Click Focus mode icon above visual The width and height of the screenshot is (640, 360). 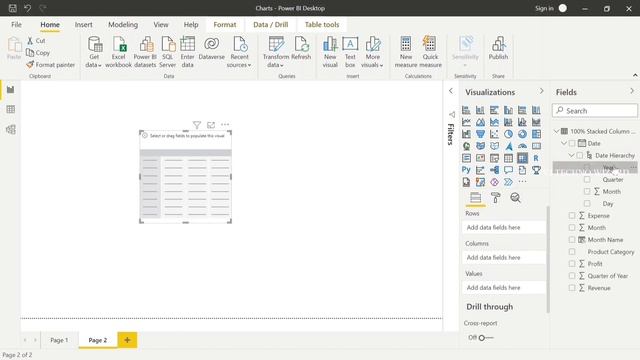click(211, 124)
